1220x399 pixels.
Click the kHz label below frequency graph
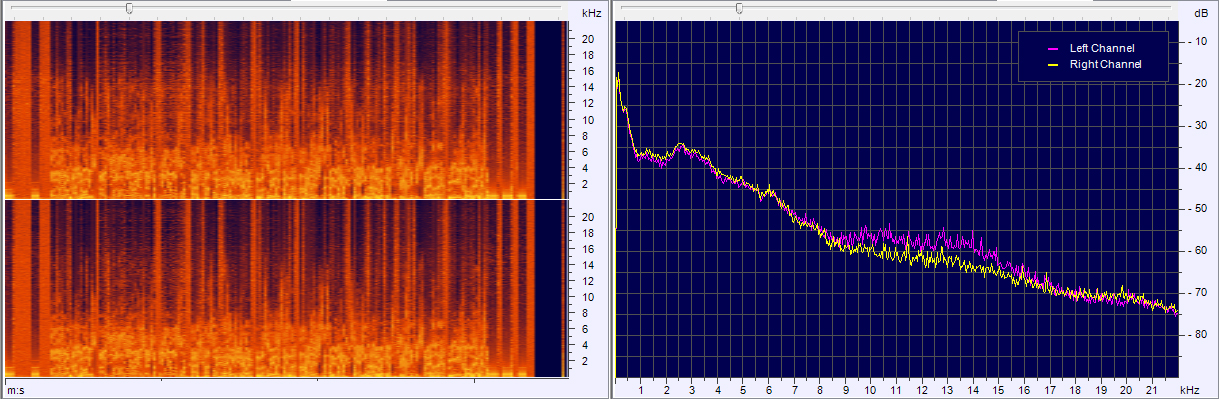[x=1189, y=389]
